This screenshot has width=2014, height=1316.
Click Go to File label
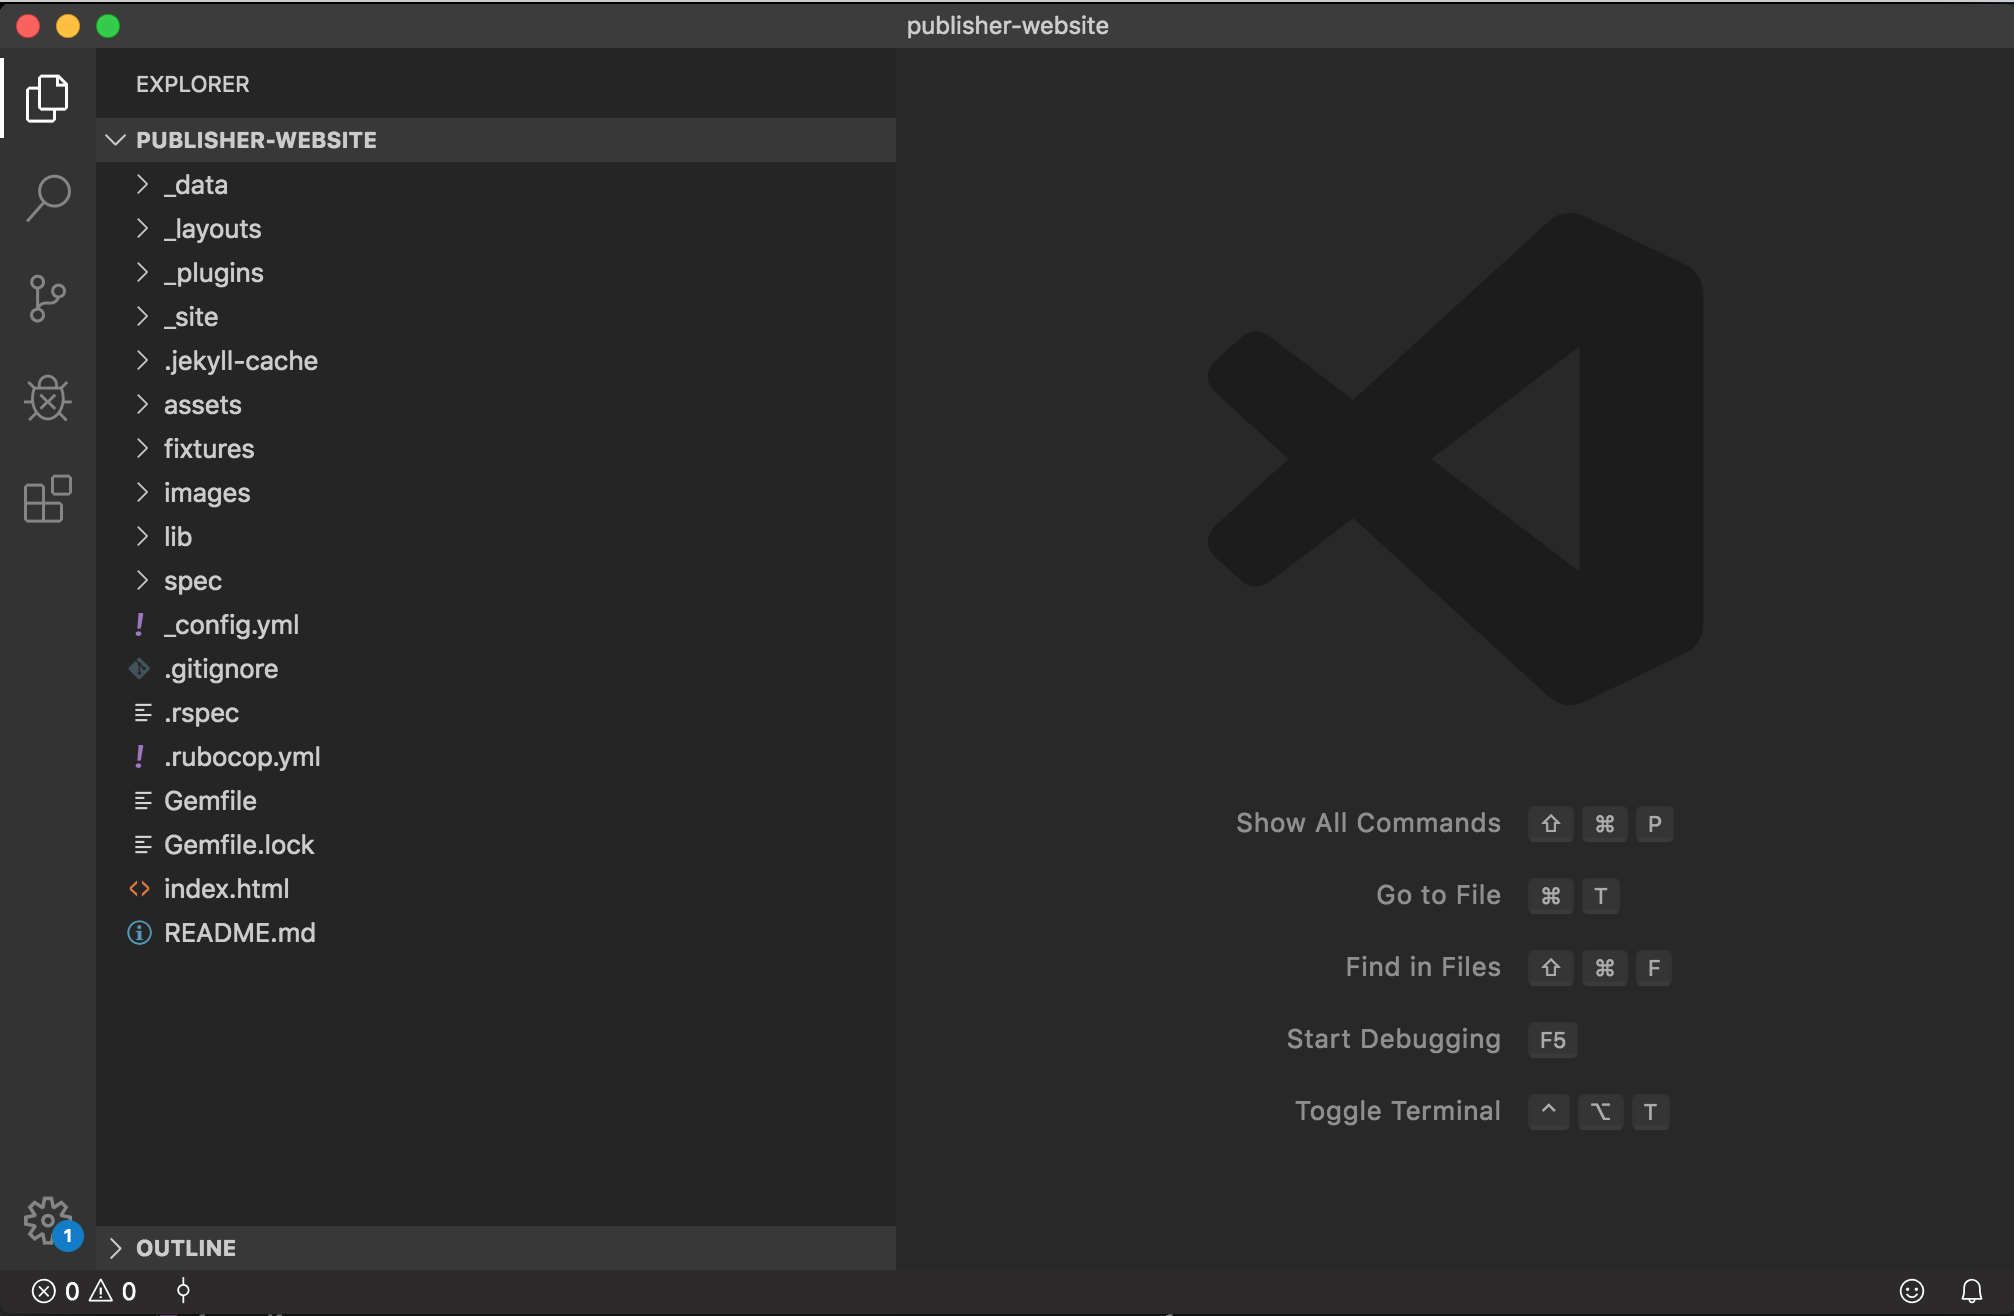tap(1438, 895)
